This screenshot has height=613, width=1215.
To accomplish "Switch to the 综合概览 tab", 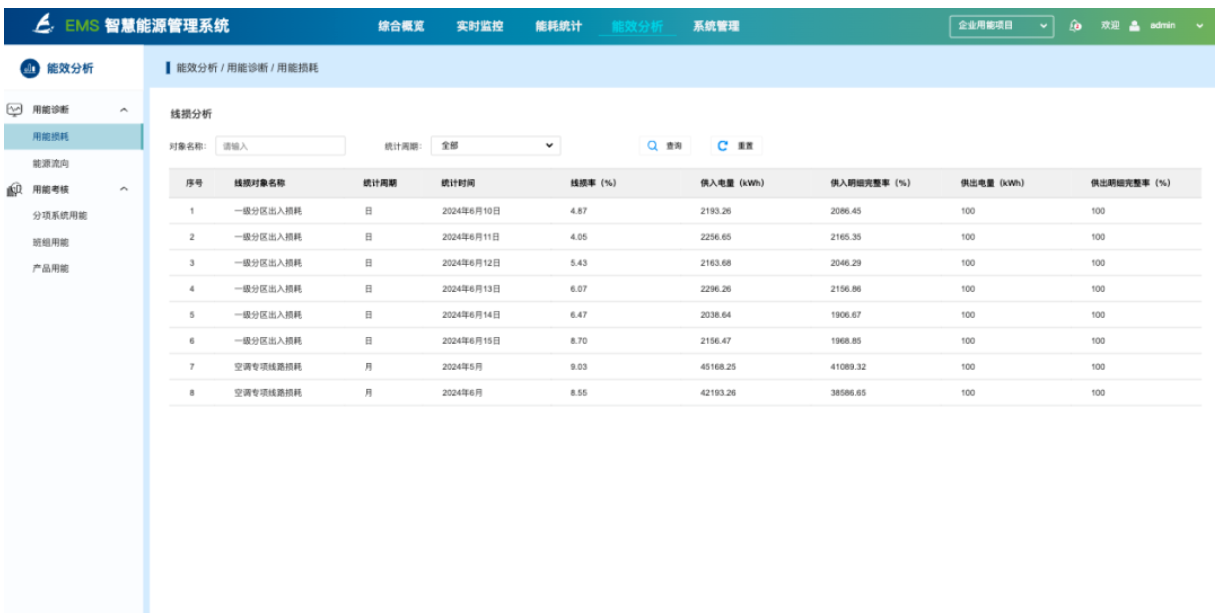I will (400, 25).
